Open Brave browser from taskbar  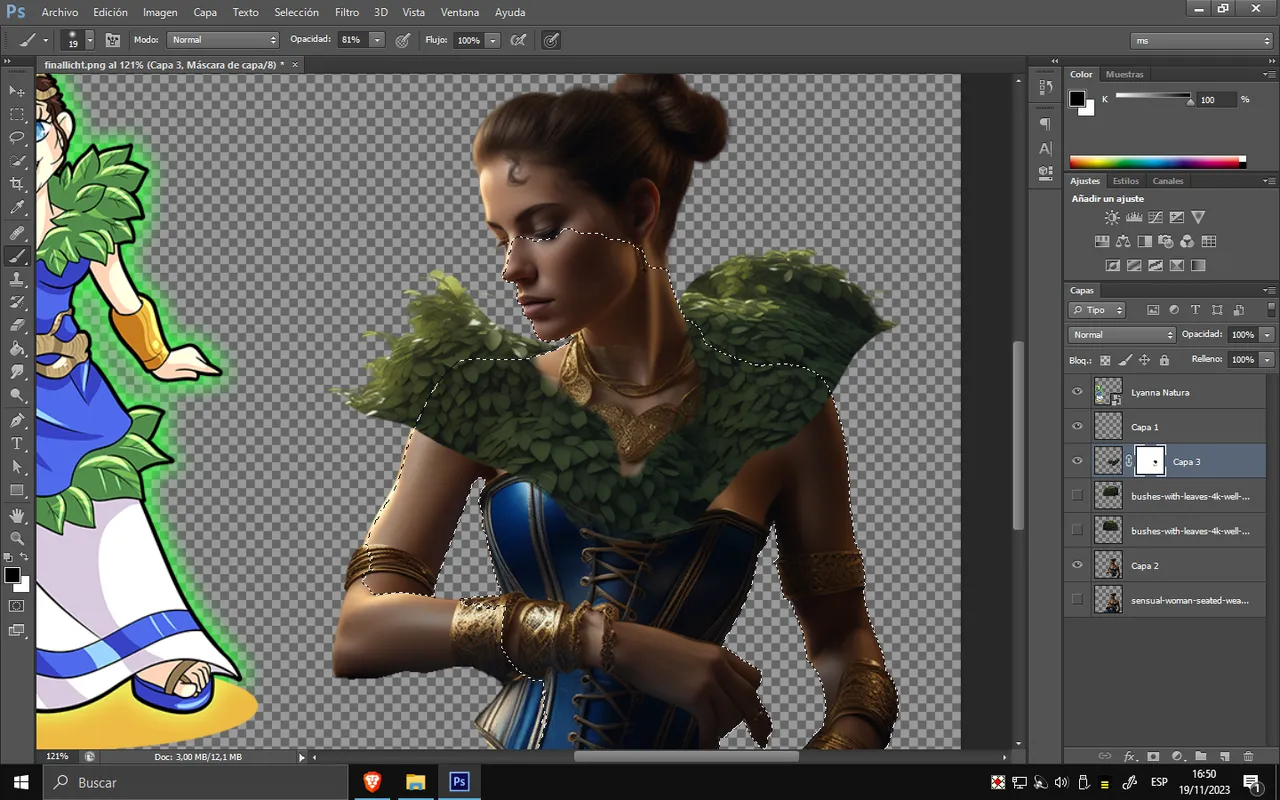pyautogui.click(x=372, y=782)
